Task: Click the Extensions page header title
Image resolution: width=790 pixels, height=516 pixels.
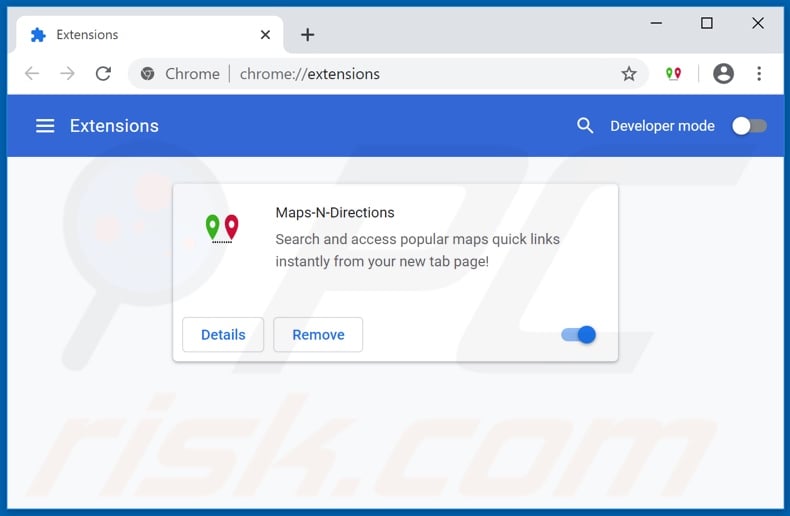Action: click(114, 126)
